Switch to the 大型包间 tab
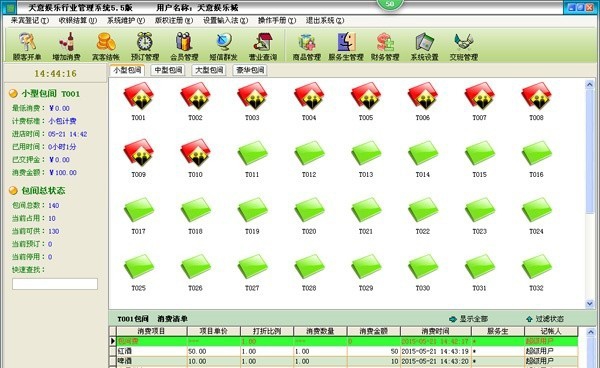The image size is (600, 368). coord(209,70)
